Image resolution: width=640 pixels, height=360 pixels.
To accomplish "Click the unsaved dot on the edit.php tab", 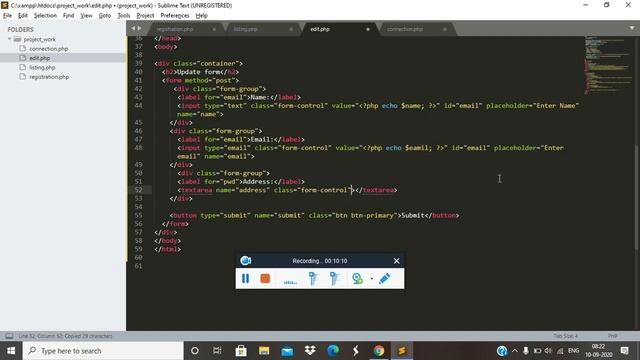I will point(368,29).
